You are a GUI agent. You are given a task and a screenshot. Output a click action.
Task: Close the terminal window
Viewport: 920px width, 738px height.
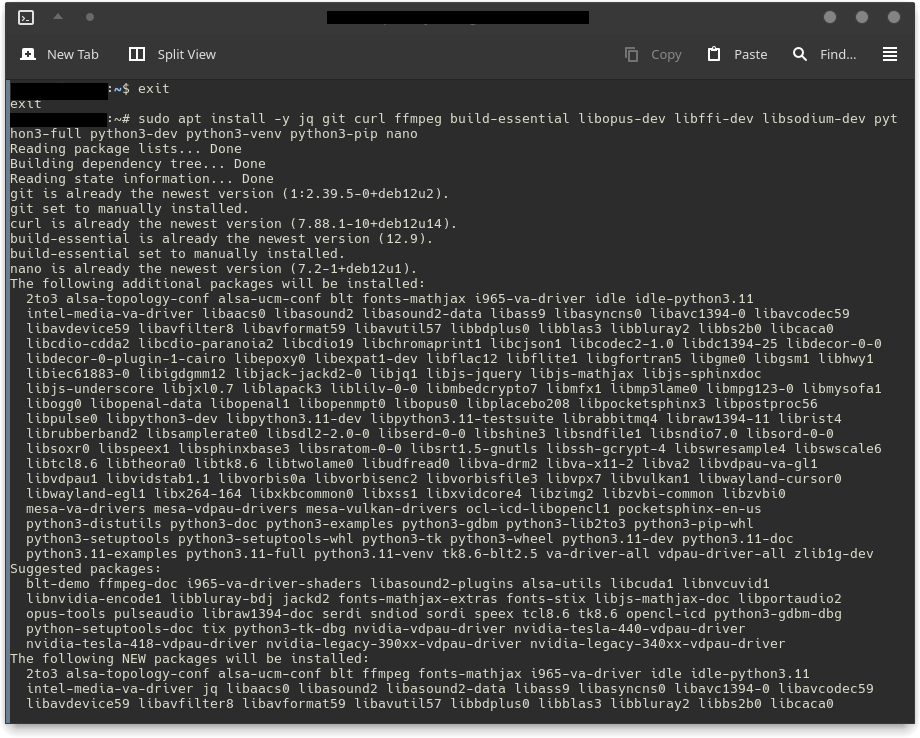[x=894, y=17]
